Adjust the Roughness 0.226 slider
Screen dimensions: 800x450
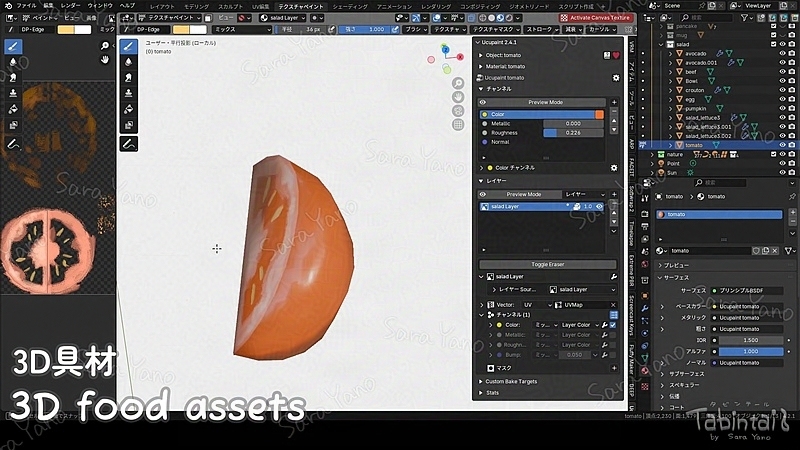click(x=573, y=133)
